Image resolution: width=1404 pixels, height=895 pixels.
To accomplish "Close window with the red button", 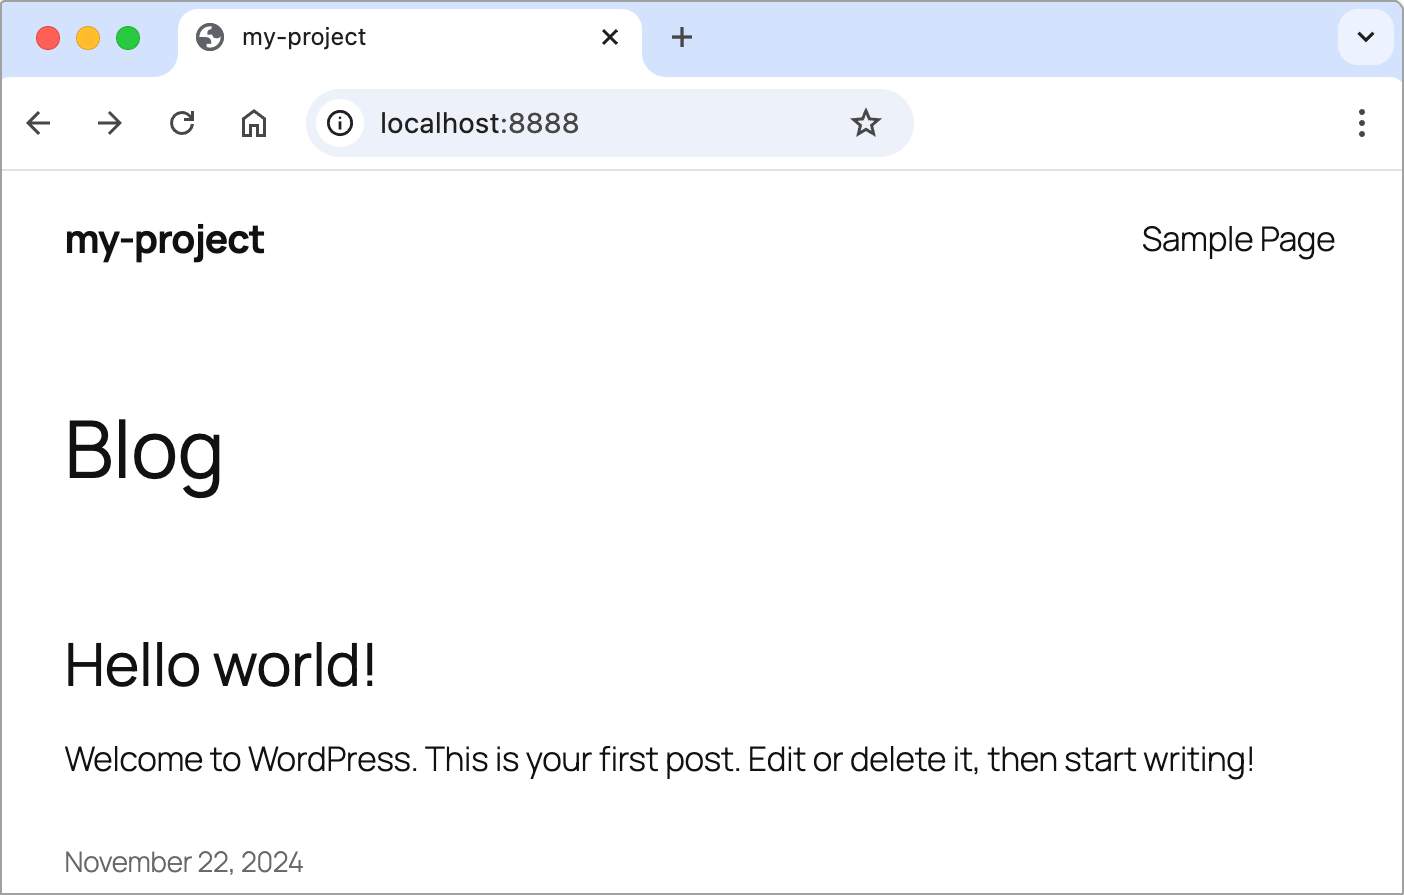I will pos(48,38).
